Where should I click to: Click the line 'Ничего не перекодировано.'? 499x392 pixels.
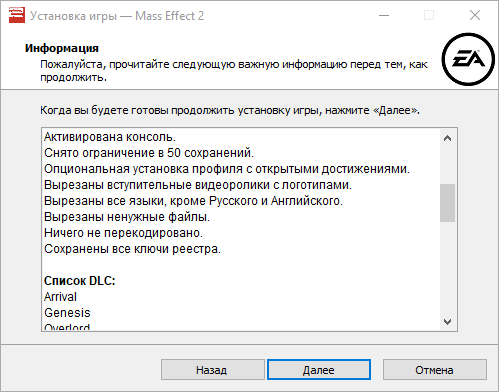[123, 233]
